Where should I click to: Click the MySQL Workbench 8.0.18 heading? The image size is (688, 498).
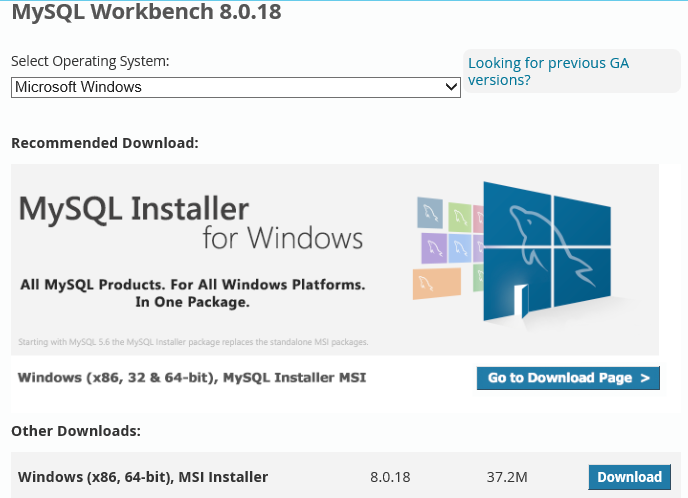tap(146, 12)
